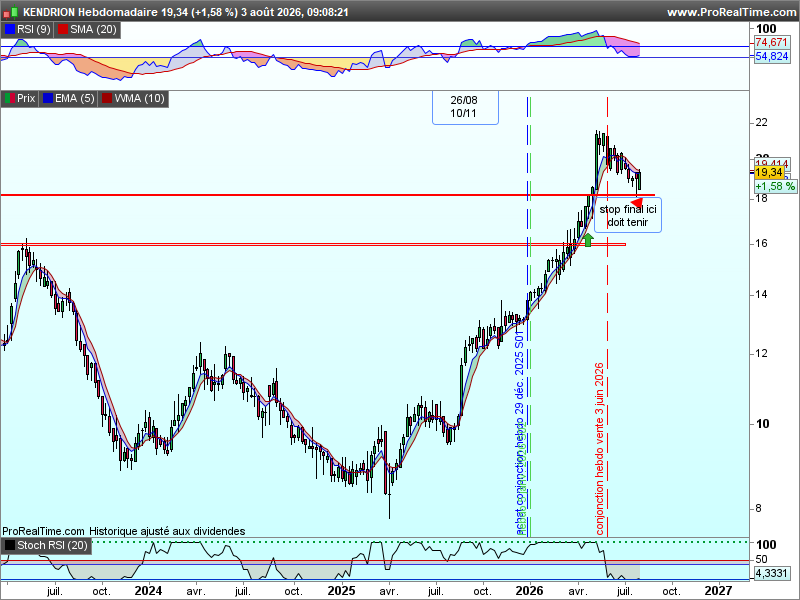Select the double red horizontal line at 16

click(x=313, y=244)
